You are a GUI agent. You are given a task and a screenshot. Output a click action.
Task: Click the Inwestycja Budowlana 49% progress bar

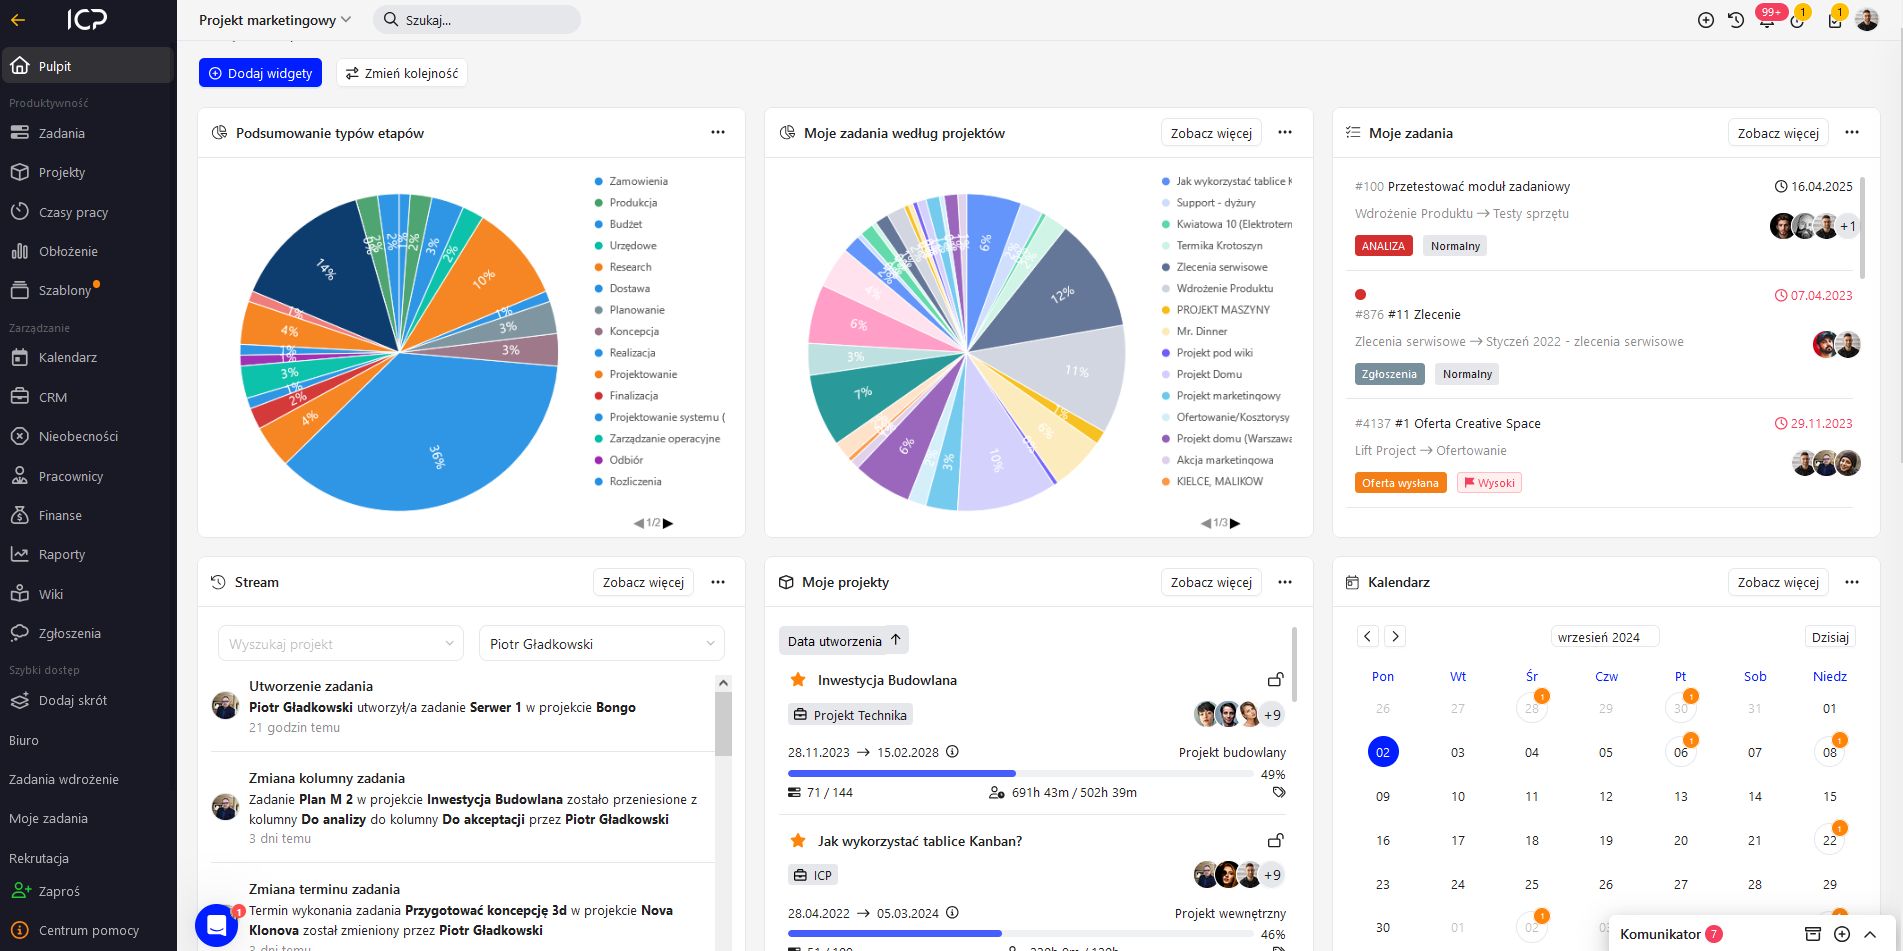[1037, 774]
